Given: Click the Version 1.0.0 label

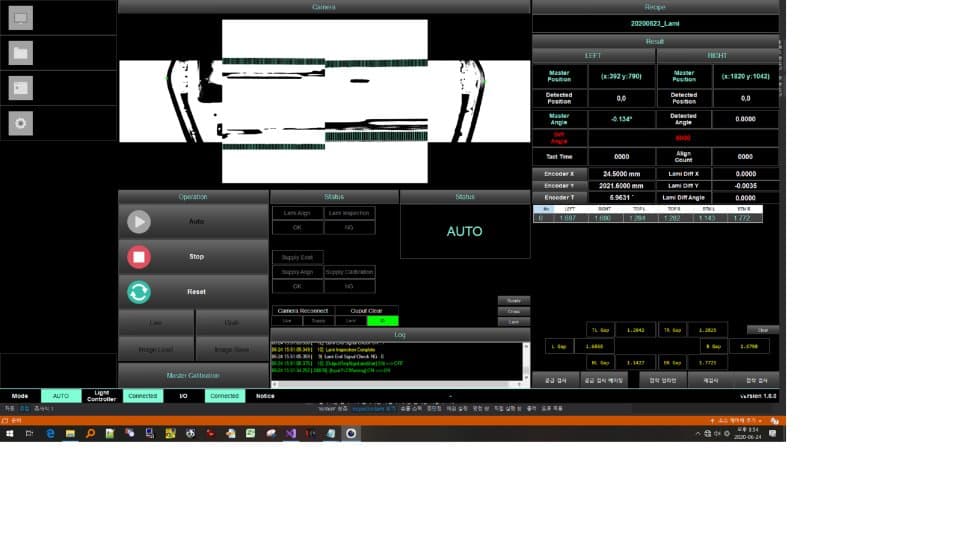Looking at the screenshot, I should pyautogui.click(x=758, y=396).
